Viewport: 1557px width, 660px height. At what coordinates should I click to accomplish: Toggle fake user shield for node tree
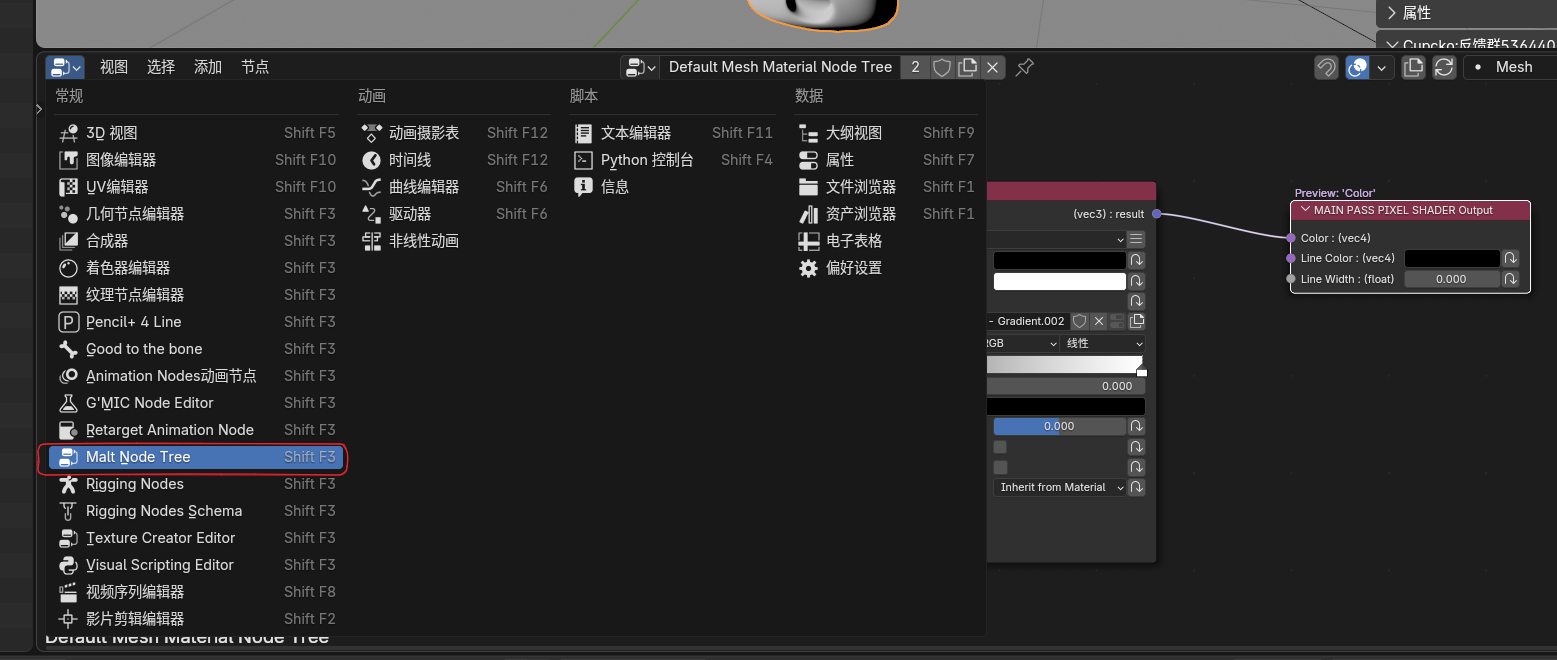pos(942,67)
